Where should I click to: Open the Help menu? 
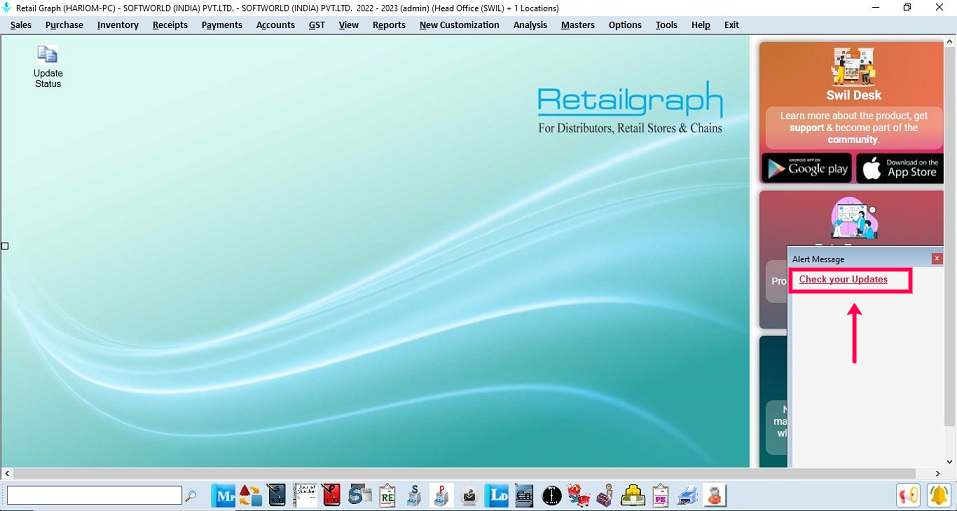pos(701,25)
